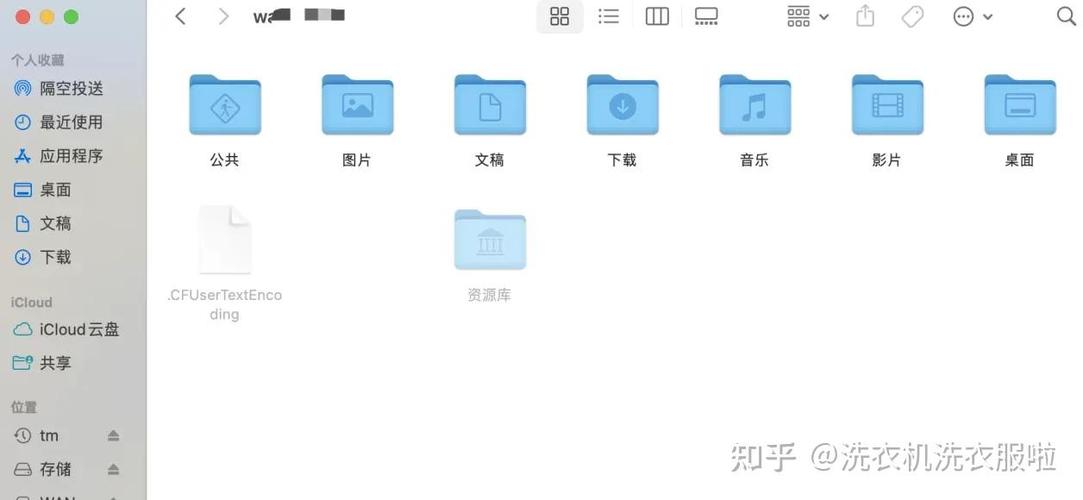1083x500 pixels.
Task: Click the 公共 folder name label
Action: [x=224, y=160]
